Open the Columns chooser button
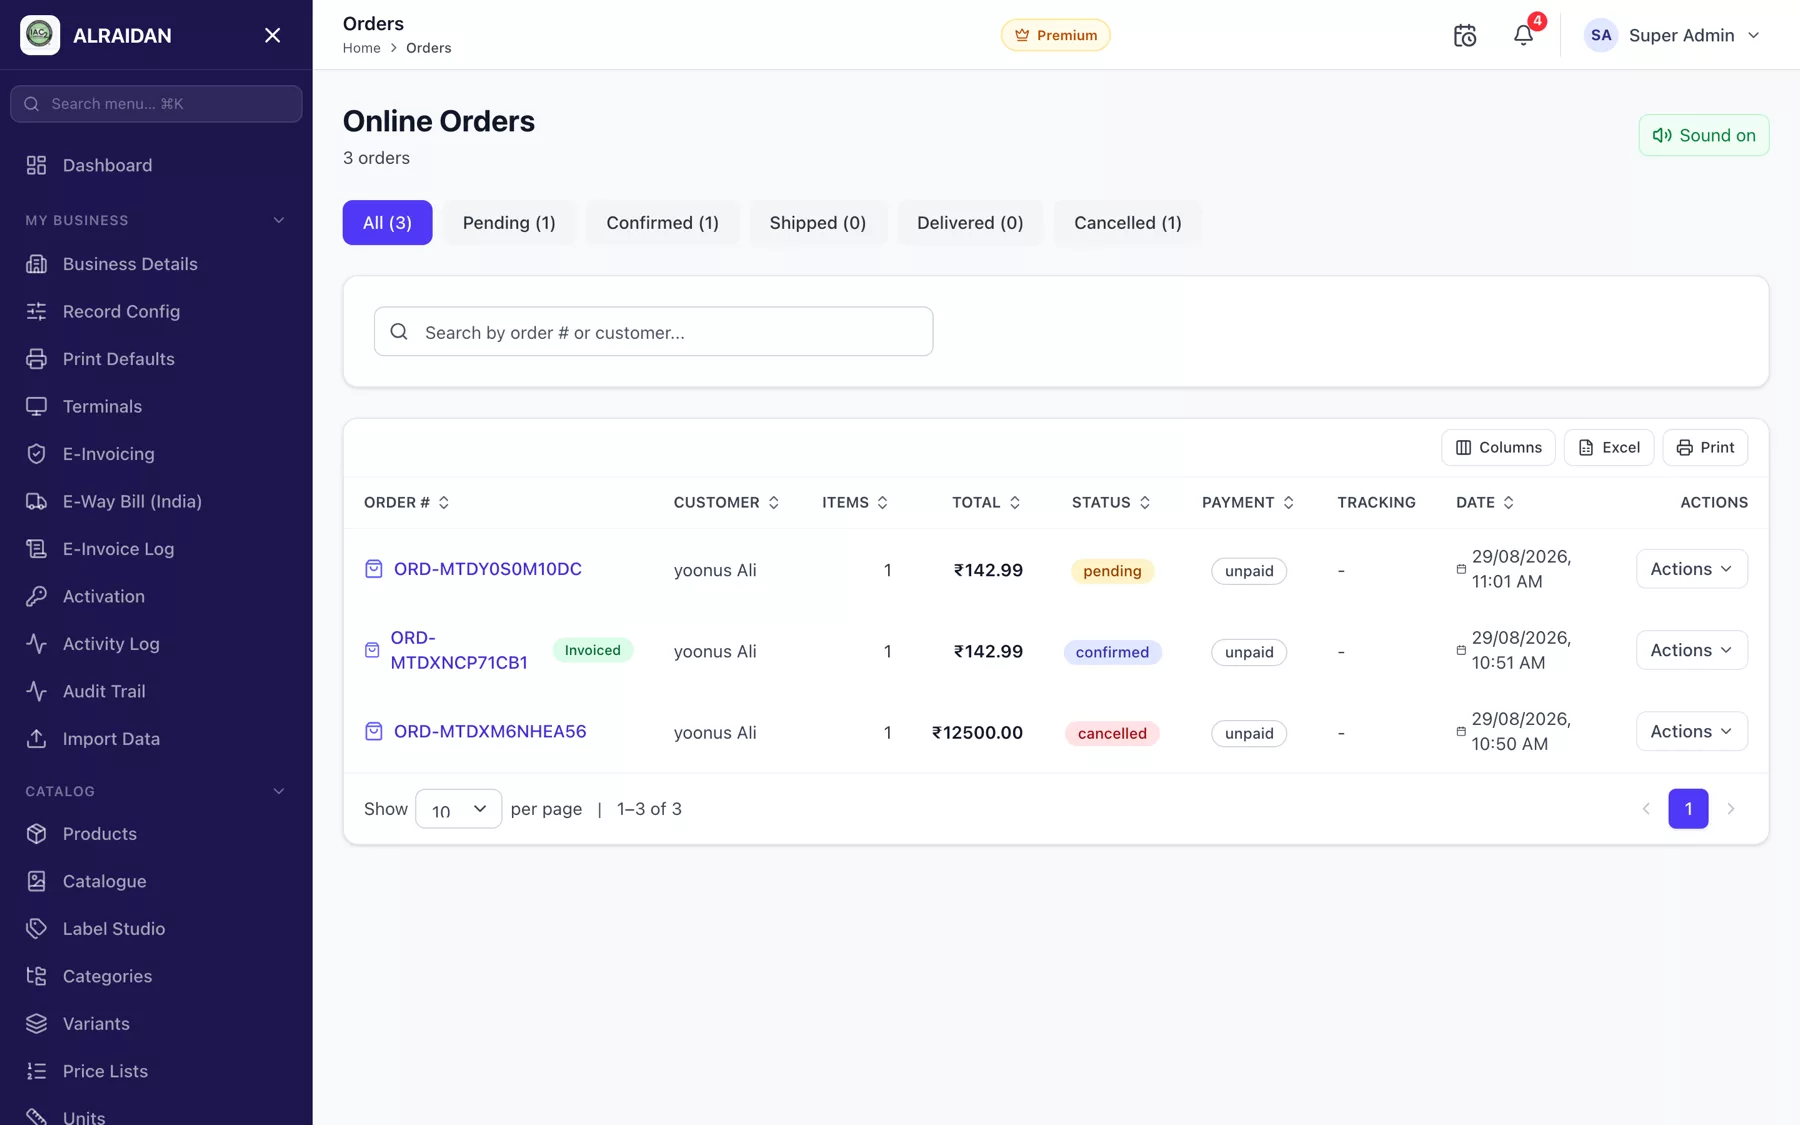 click(1498, 447)
